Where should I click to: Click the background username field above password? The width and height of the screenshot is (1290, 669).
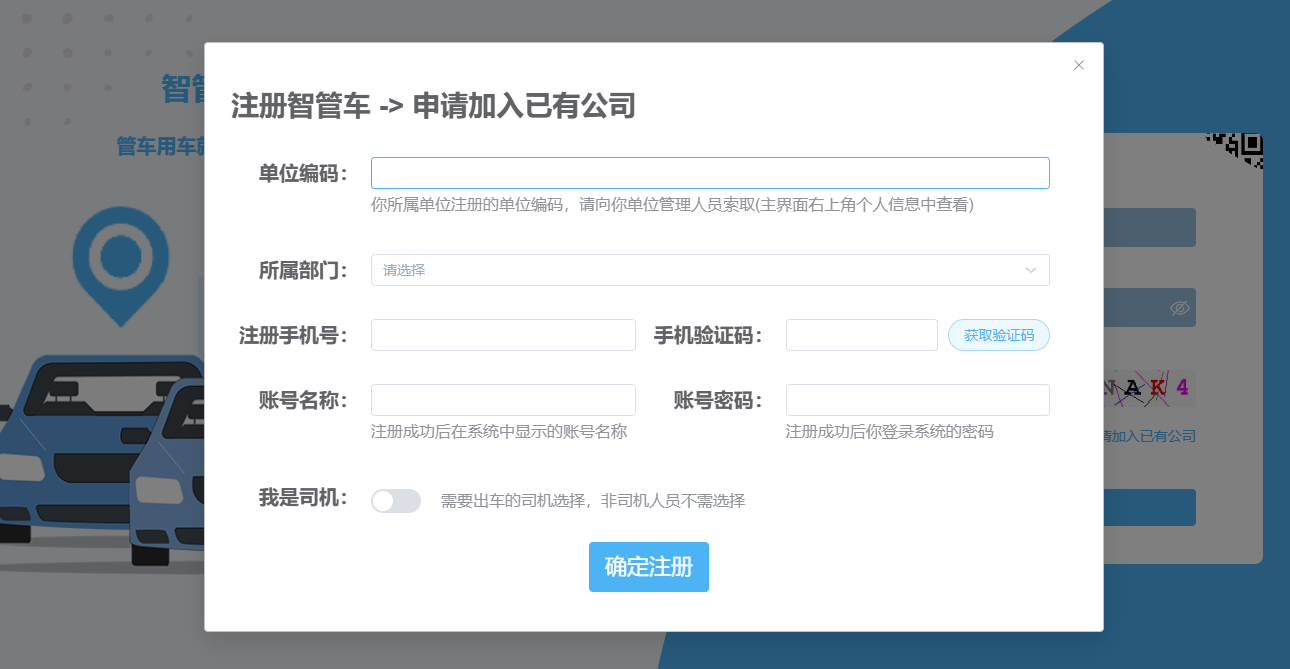point(1149,228)
